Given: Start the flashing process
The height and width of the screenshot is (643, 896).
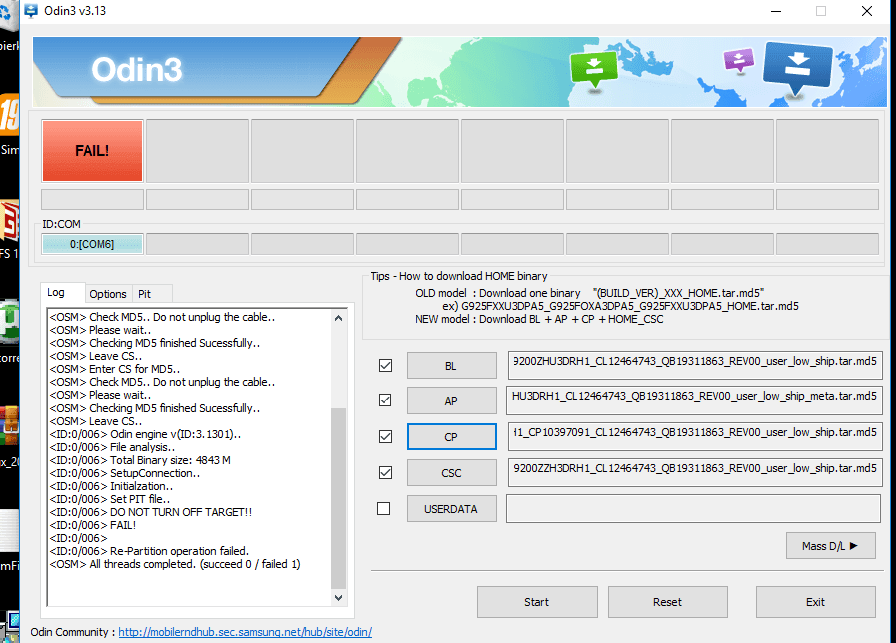Looking at the screenshot, I should pyautogui.click(x=537, y=602).
